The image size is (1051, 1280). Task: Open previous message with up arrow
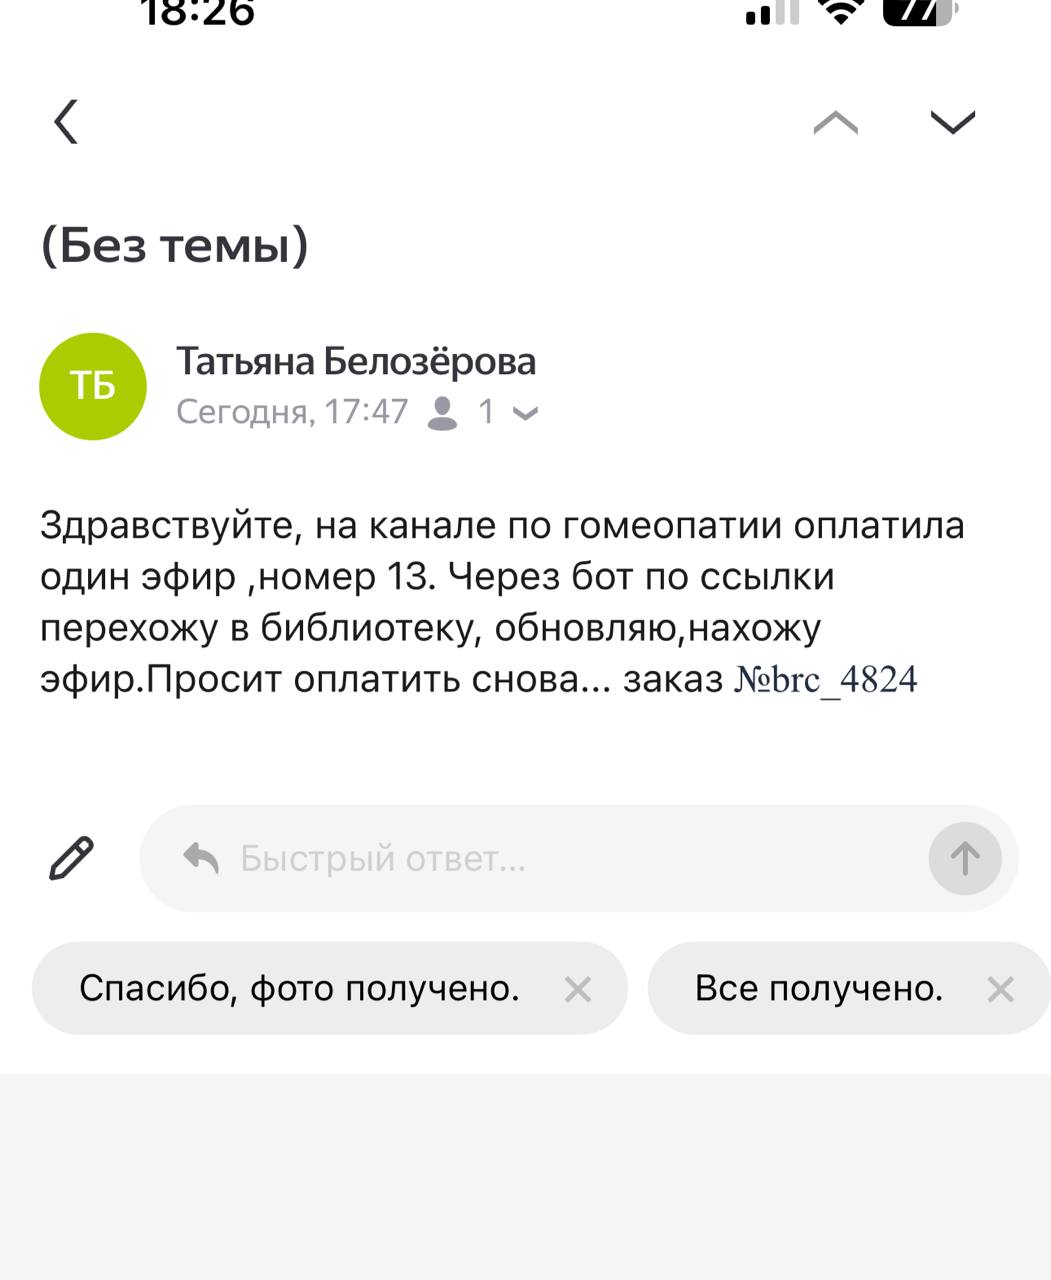835,122
